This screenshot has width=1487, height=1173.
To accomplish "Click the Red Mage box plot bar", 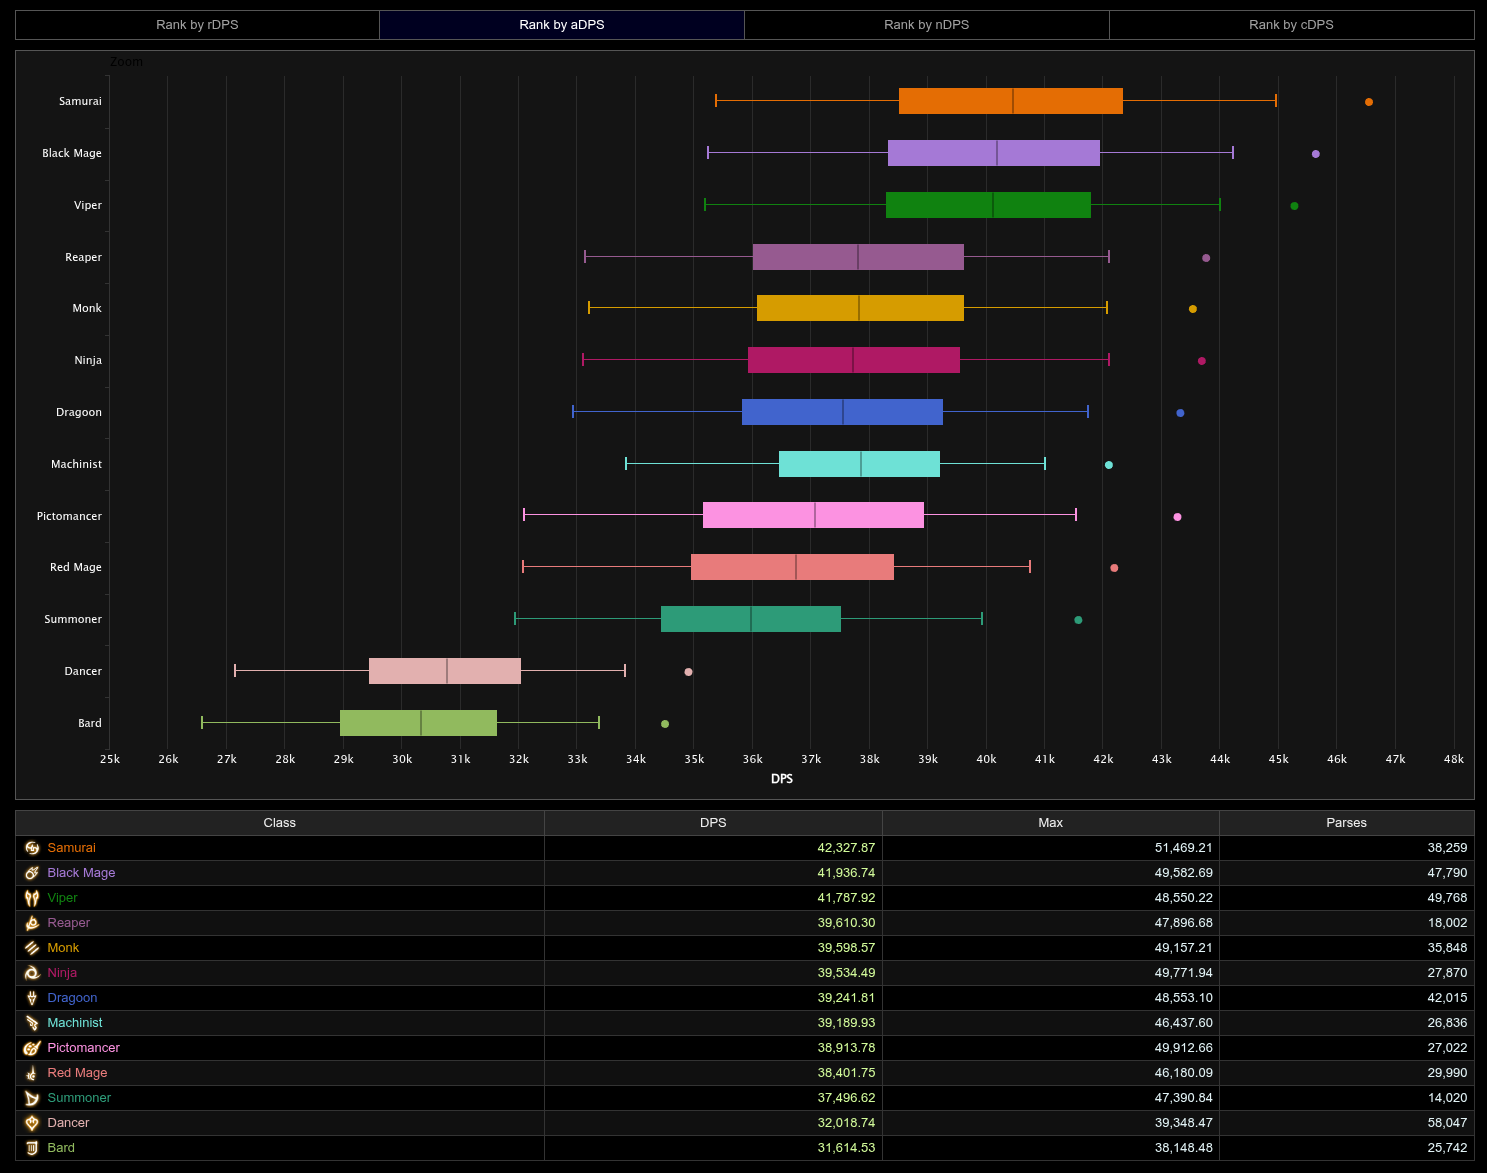I will [792, 567].
